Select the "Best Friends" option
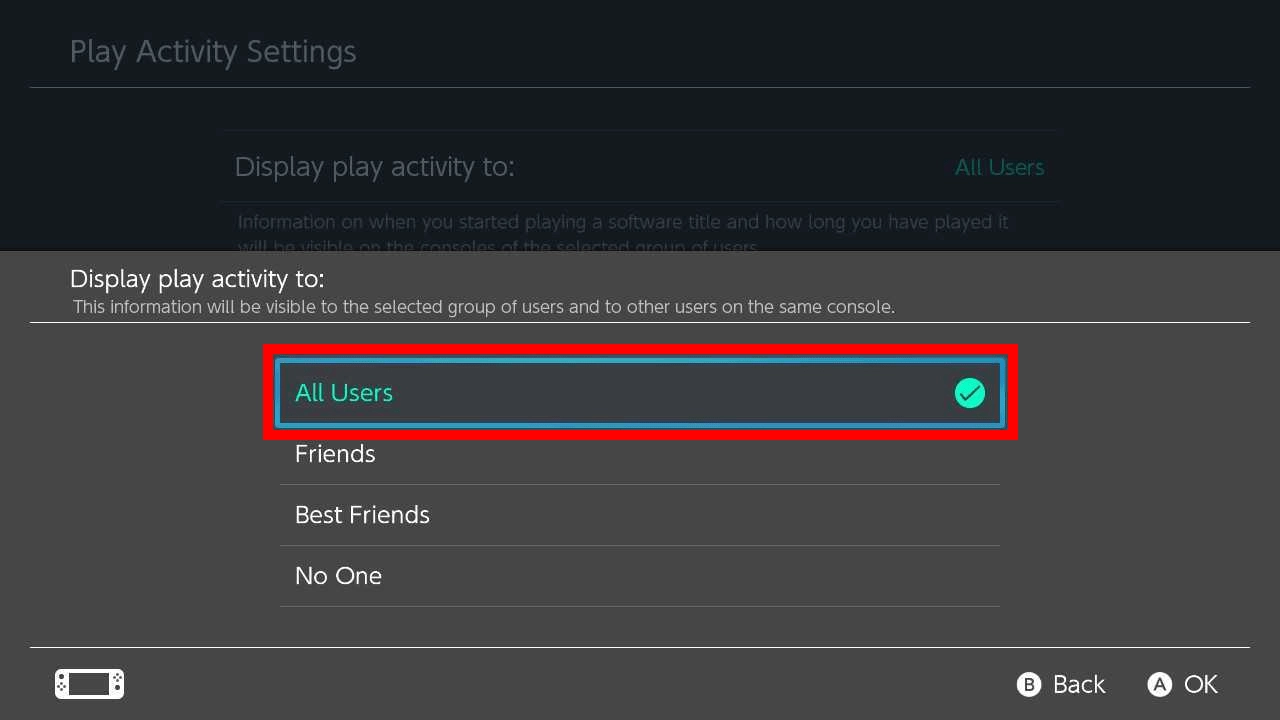Screen dimensions: 1280x720 pyautogui.click(x=362, y=515)
